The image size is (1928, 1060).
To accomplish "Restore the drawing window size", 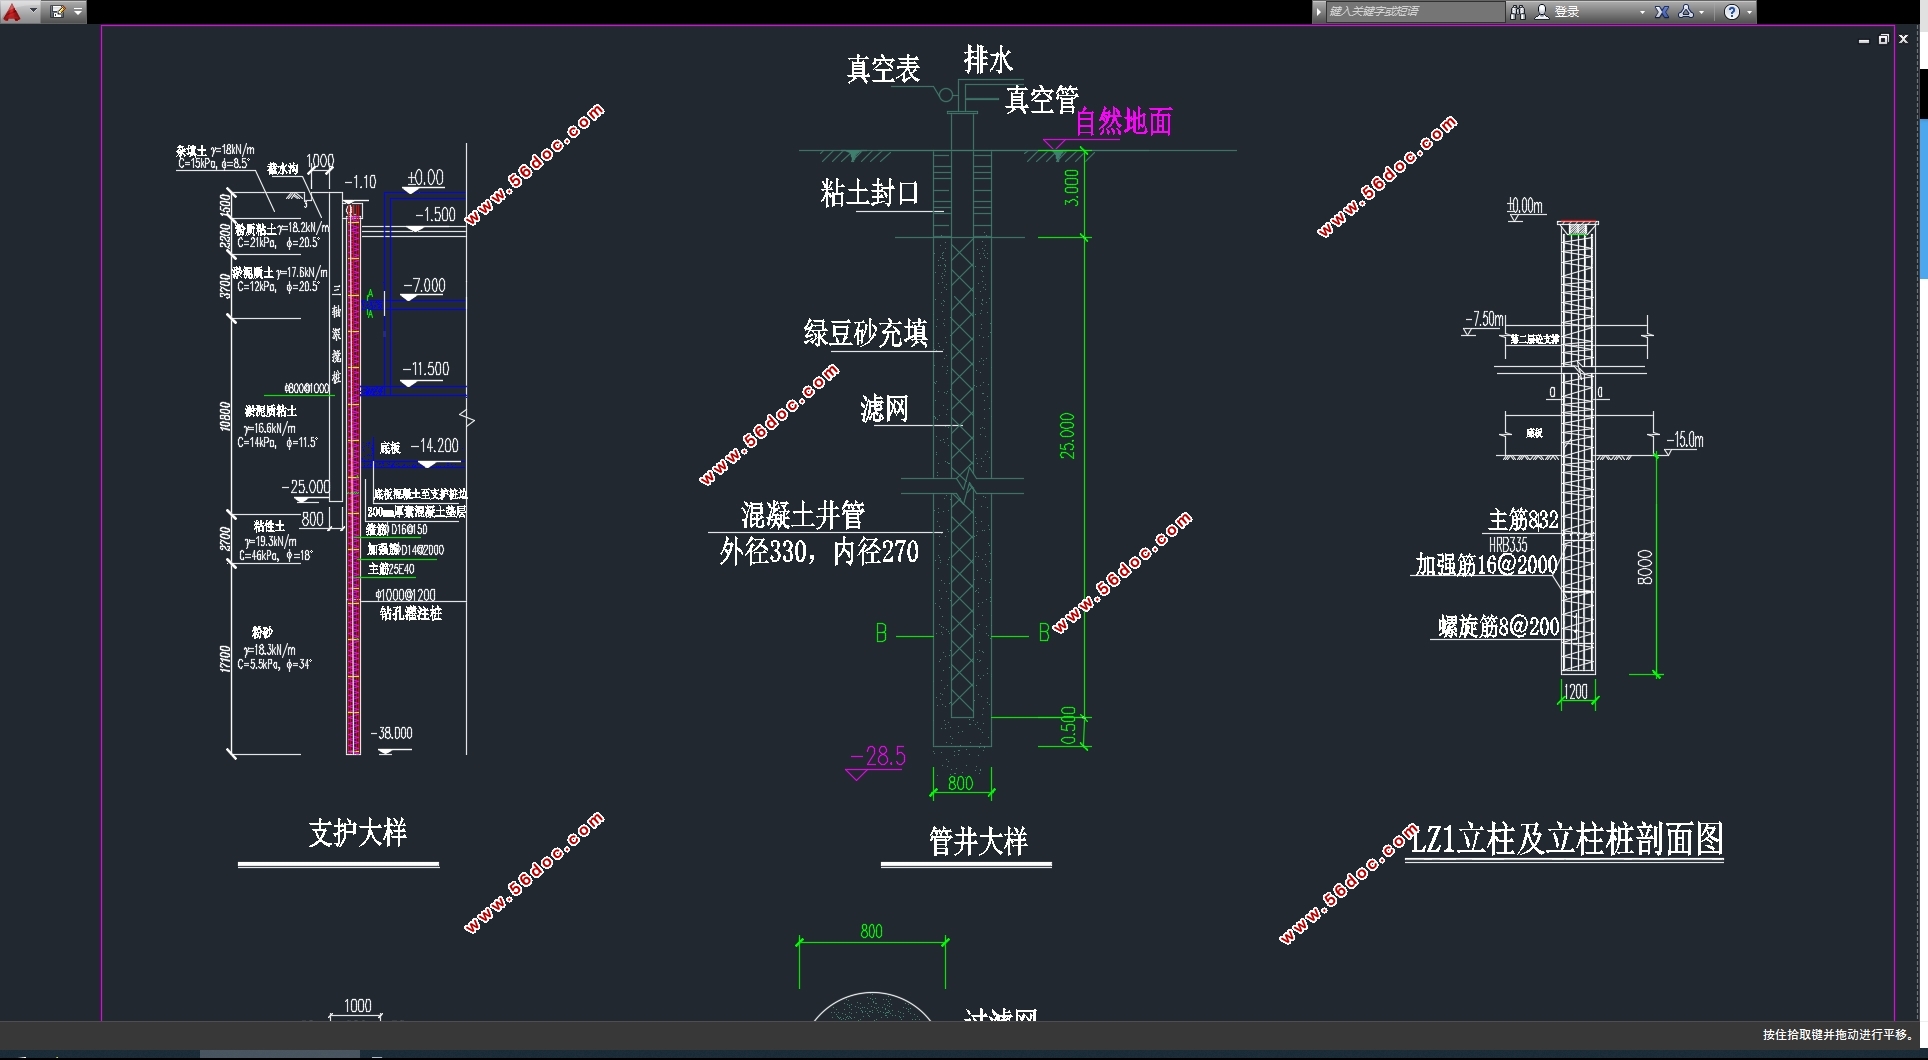I will (1884, 40).
